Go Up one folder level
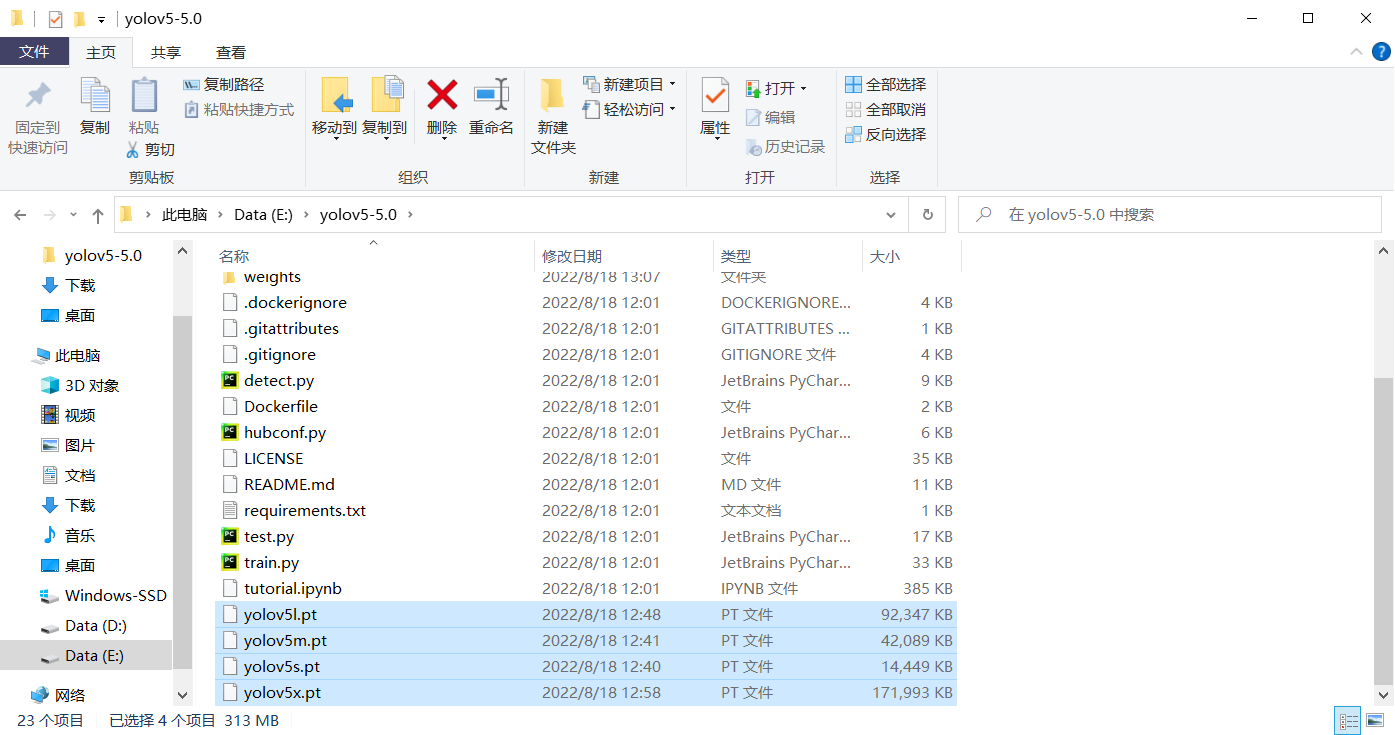 (98, 215)
